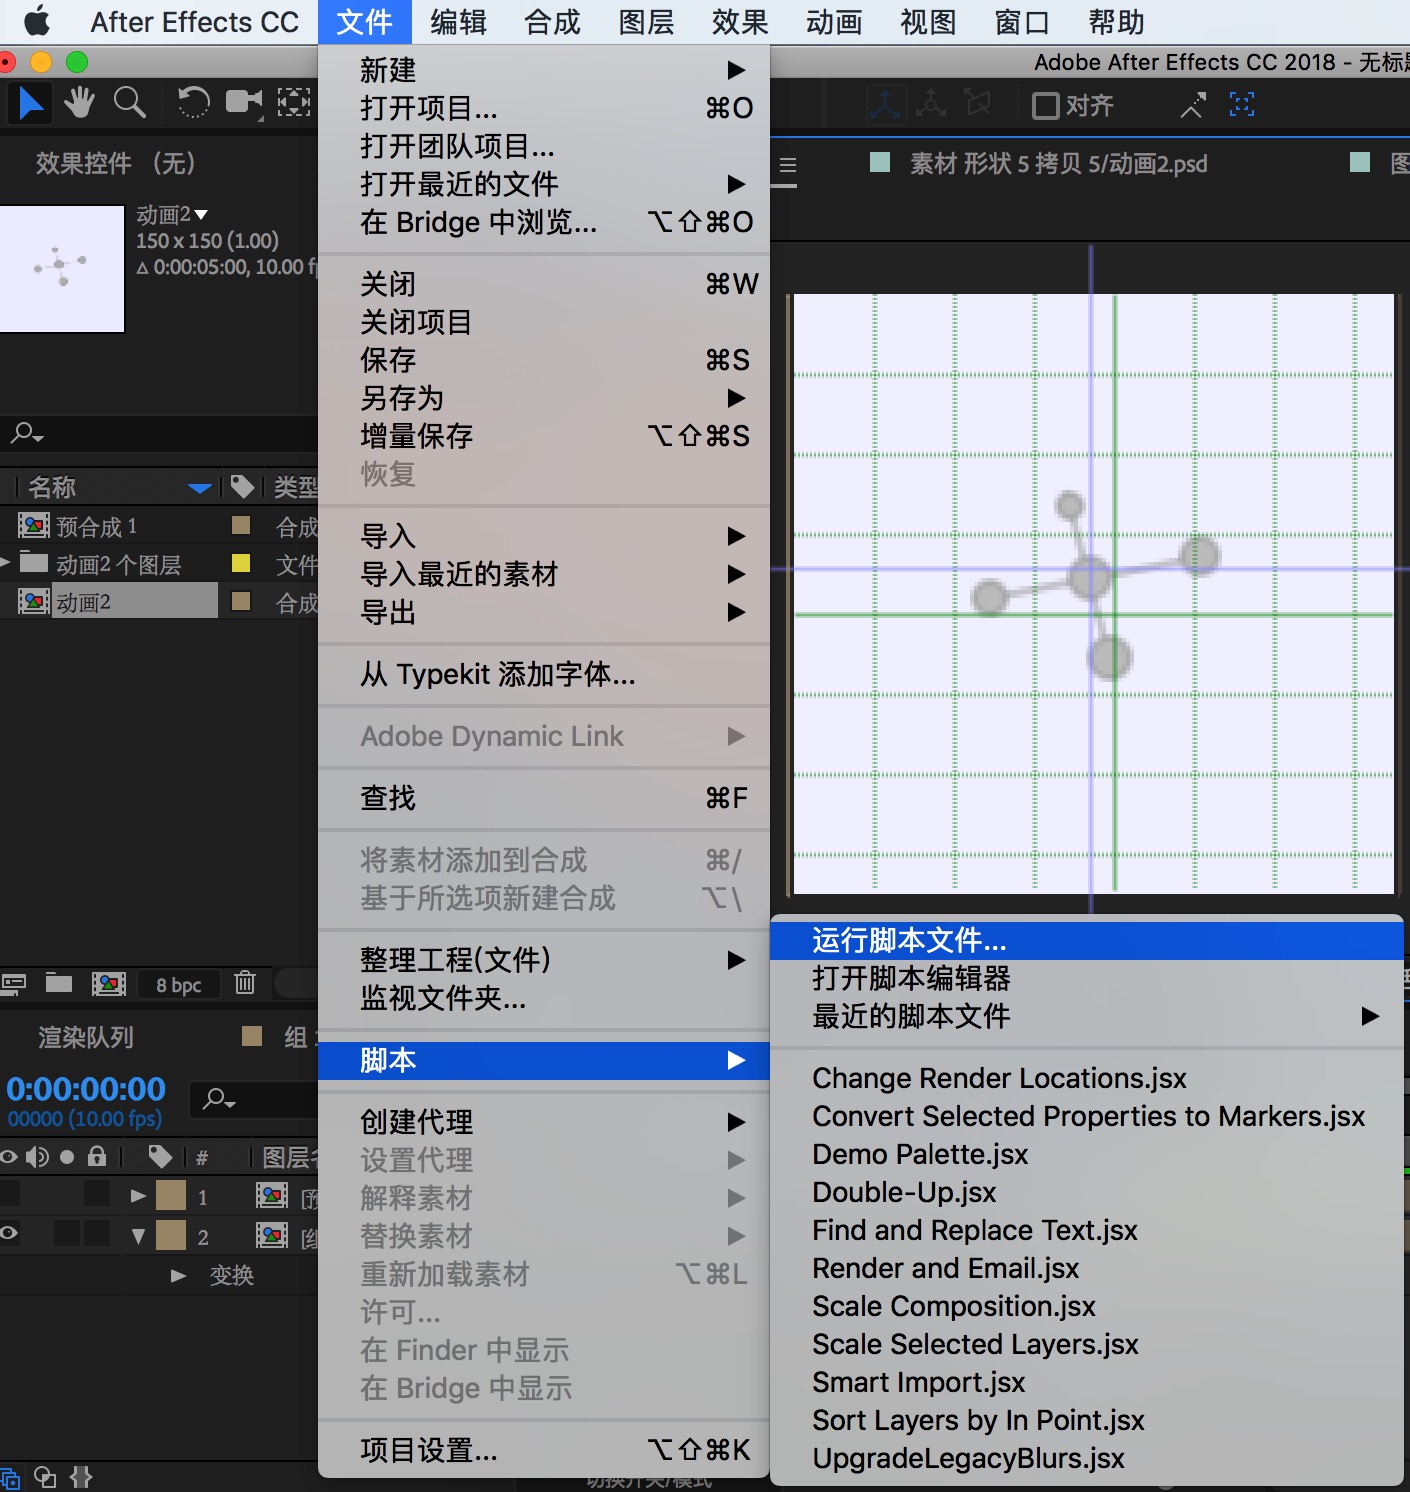
Task: Create a new folder in Project panel
Action: (x=59, y=984)
